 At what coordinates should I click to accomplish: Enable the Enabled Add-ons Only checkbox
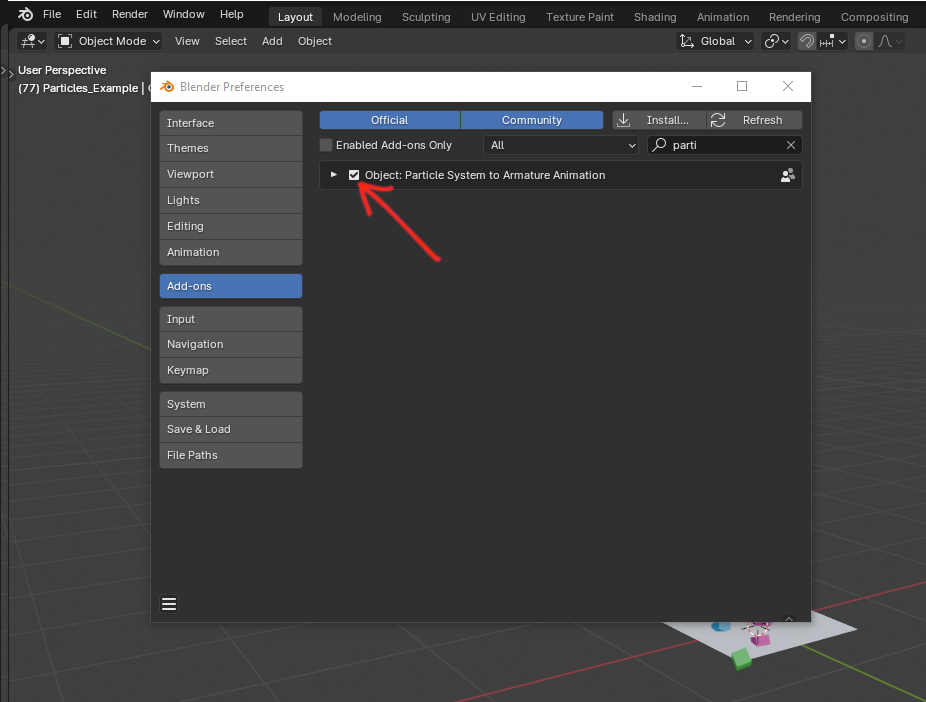pos(326,145)
